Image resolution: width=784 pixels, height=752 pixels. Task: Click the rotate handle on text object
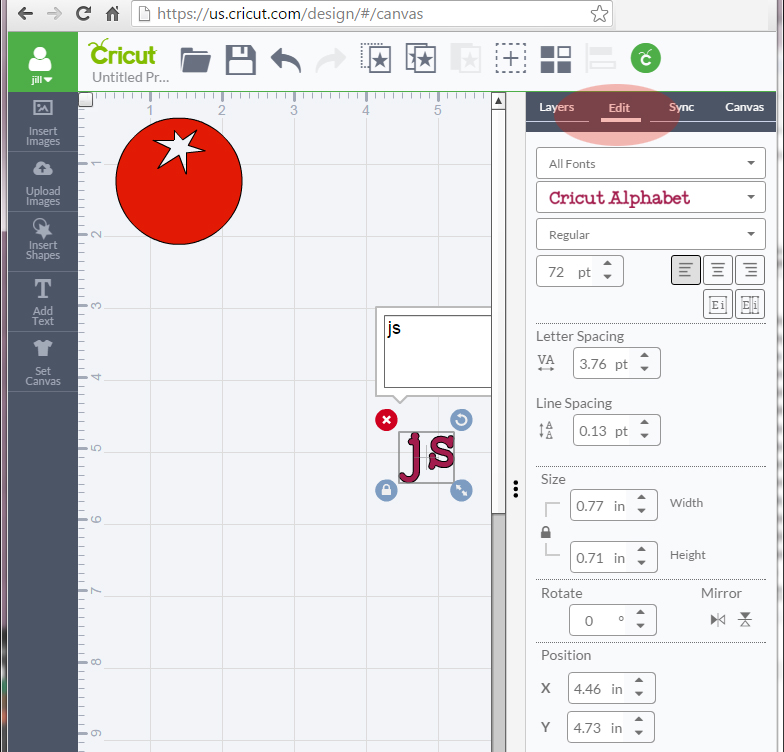[x=461, y=420]
